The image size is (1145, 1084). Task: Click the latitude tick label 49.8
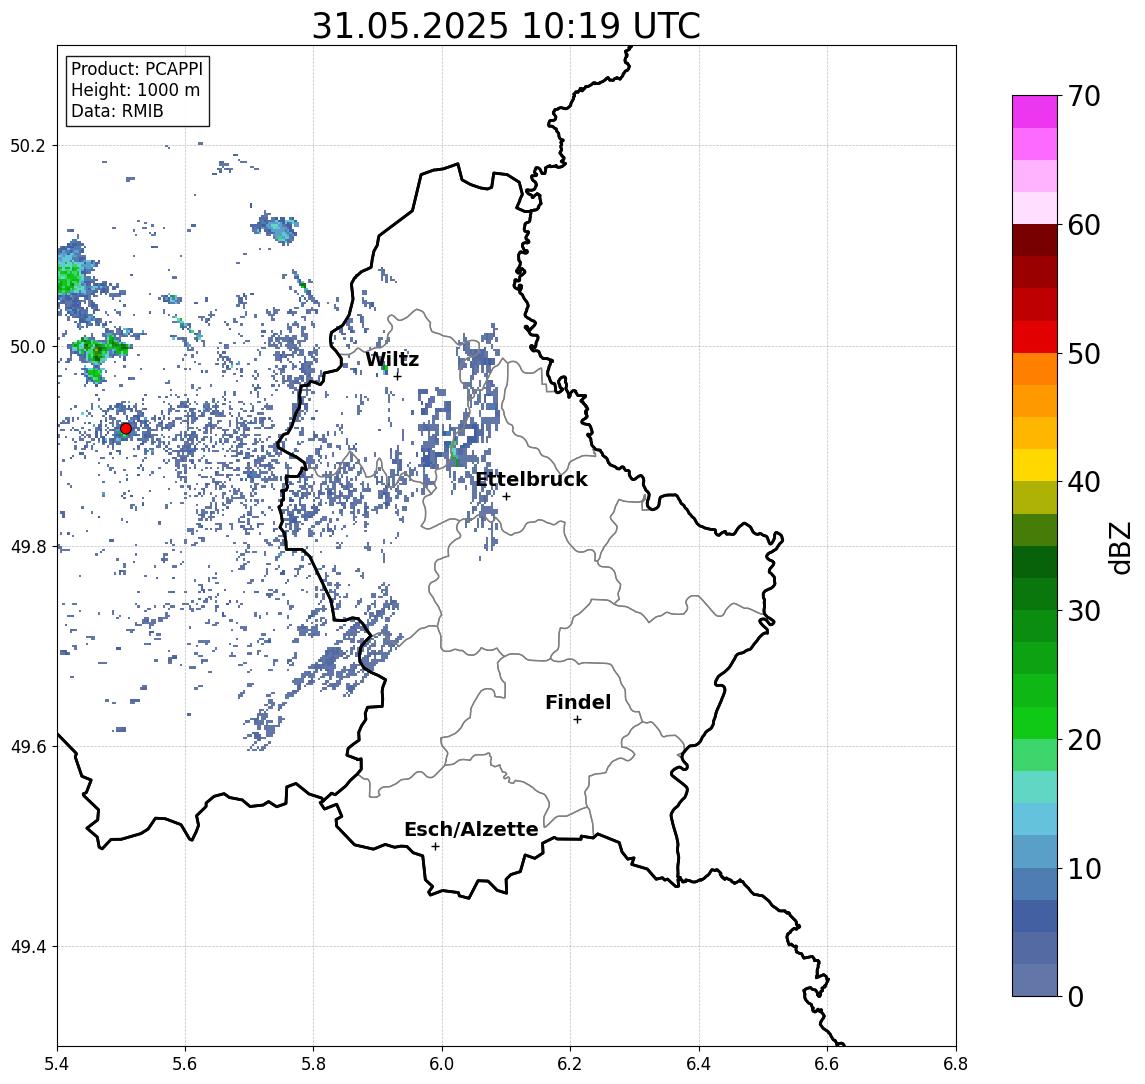point(28,546)
